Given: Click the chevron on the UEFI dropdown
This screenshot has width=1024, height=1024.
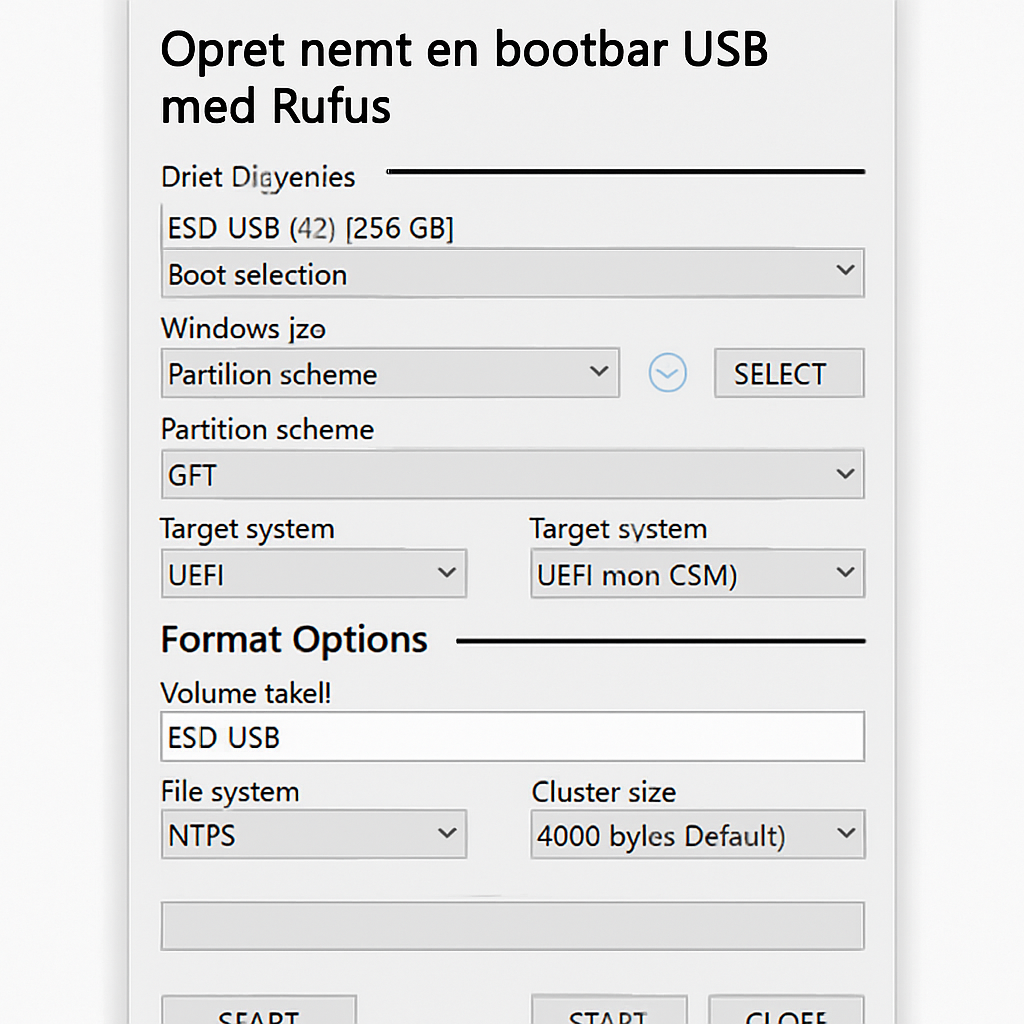Looking at the screenshot, I should pyautogui.click(x=447, y=573).
